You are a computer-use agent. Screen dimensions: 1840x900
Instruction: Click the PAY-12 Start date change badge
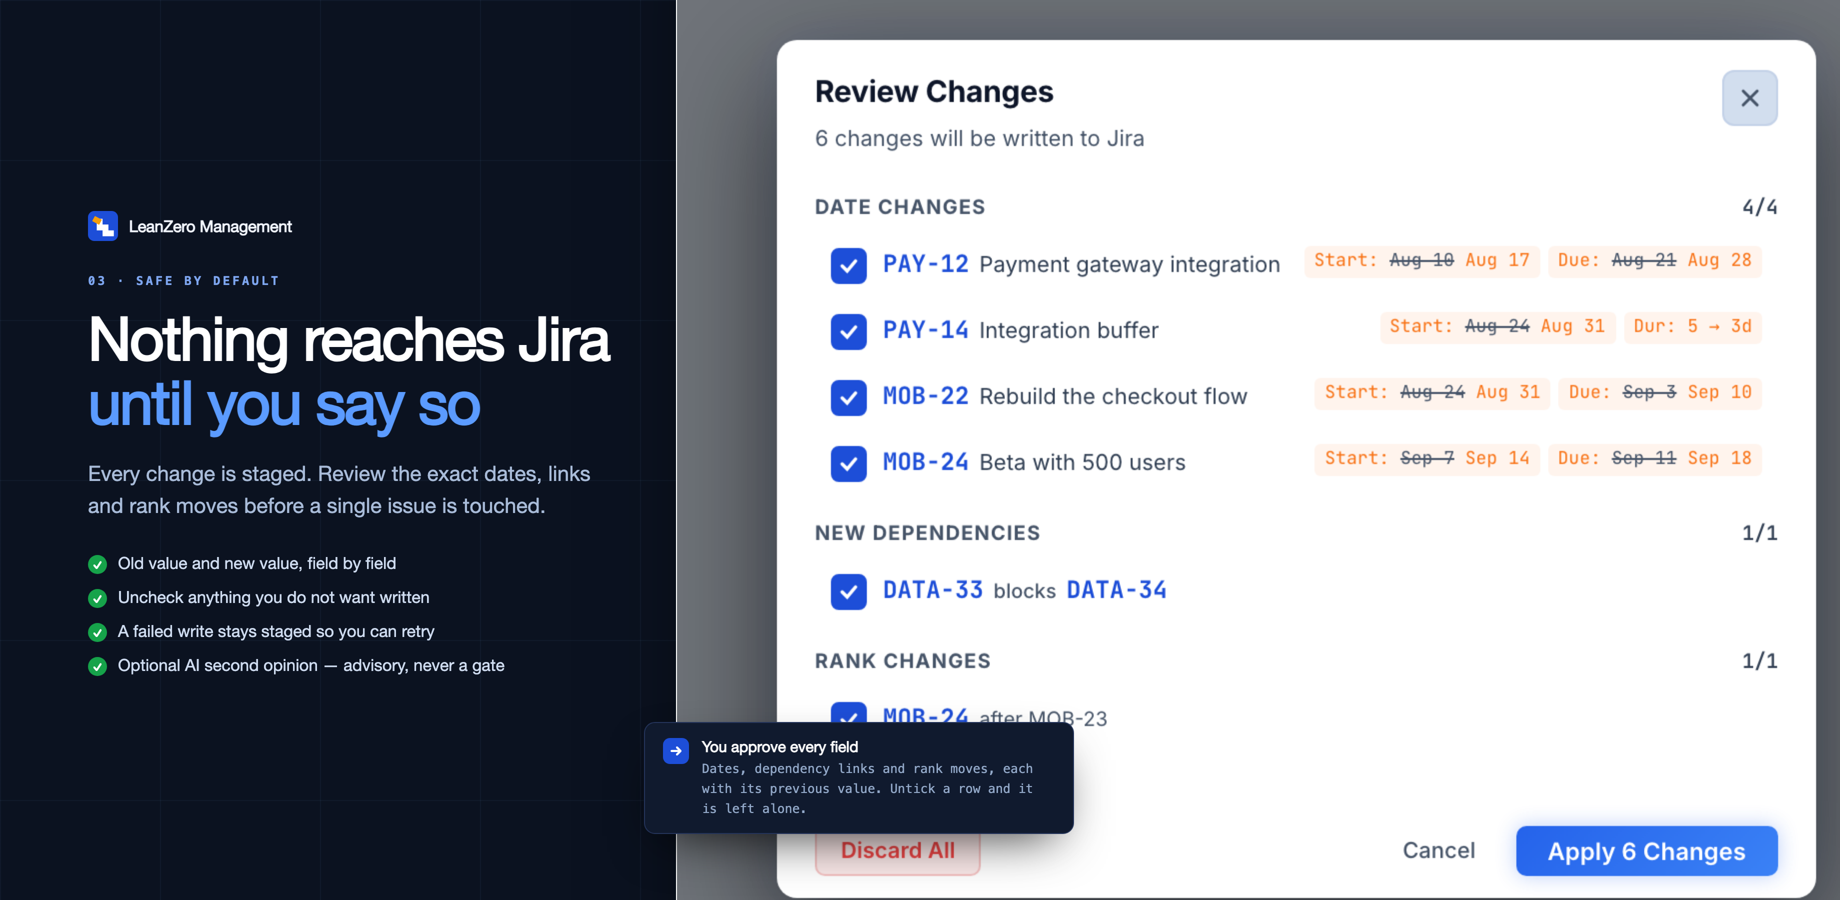[1421, 261]
